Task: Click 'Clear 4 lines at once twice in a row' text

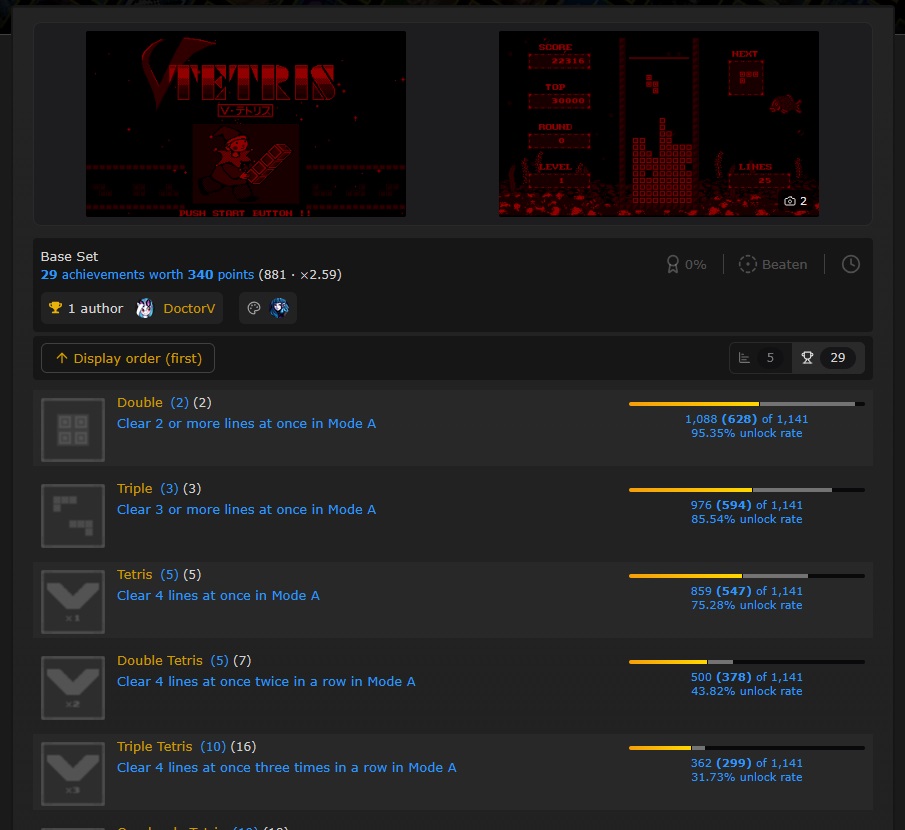Action: click(266, 682)
